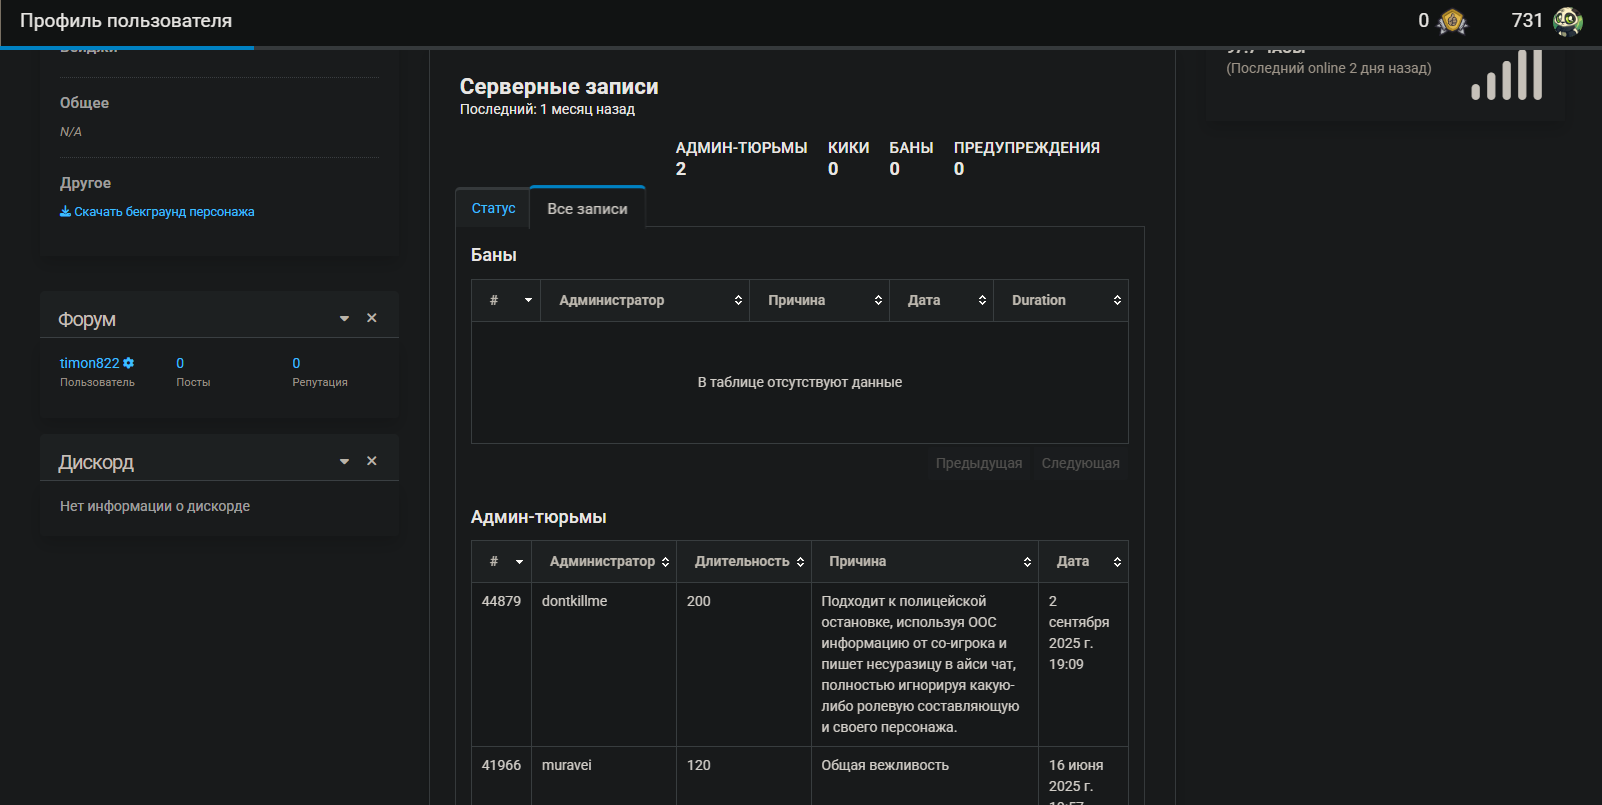Click the panda avatar icon
The width and height of the screenshot is (1602, 805).
[x=1567, y=21]
